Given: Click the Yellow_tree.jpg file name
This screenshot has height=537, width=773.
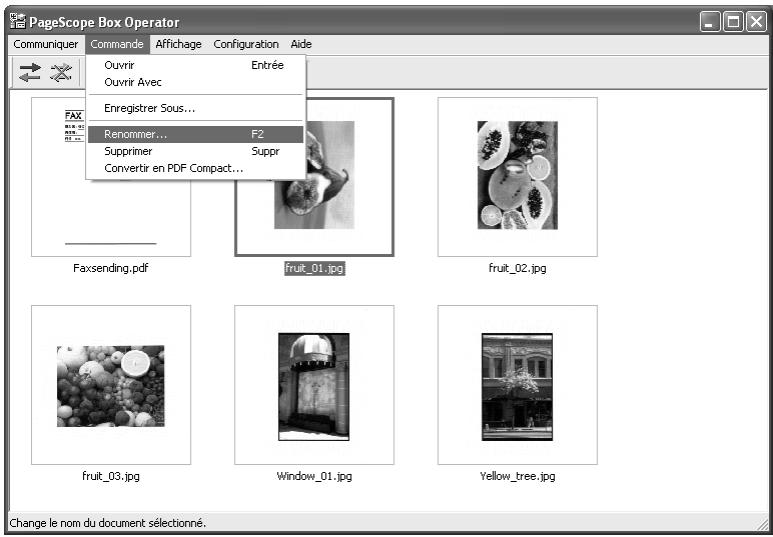Looking at the screenshot, I should (518, 476).
